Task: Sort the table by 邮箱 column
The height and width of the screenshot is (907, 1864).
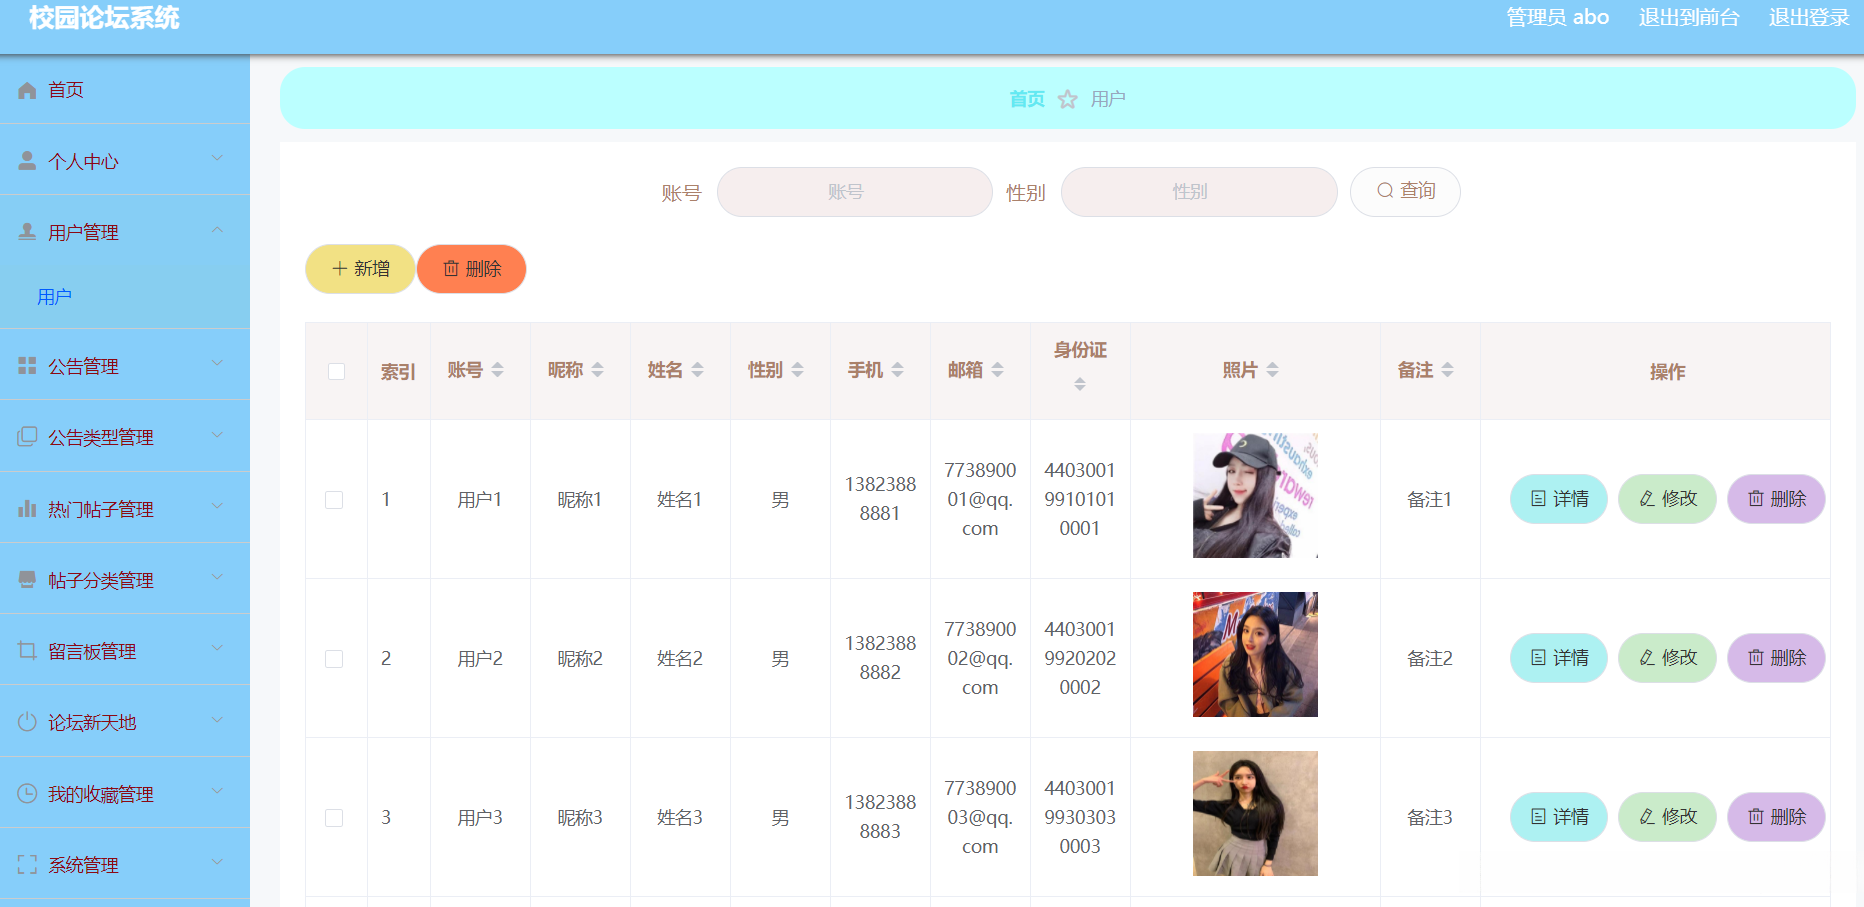Action: (x=997, y=370)
